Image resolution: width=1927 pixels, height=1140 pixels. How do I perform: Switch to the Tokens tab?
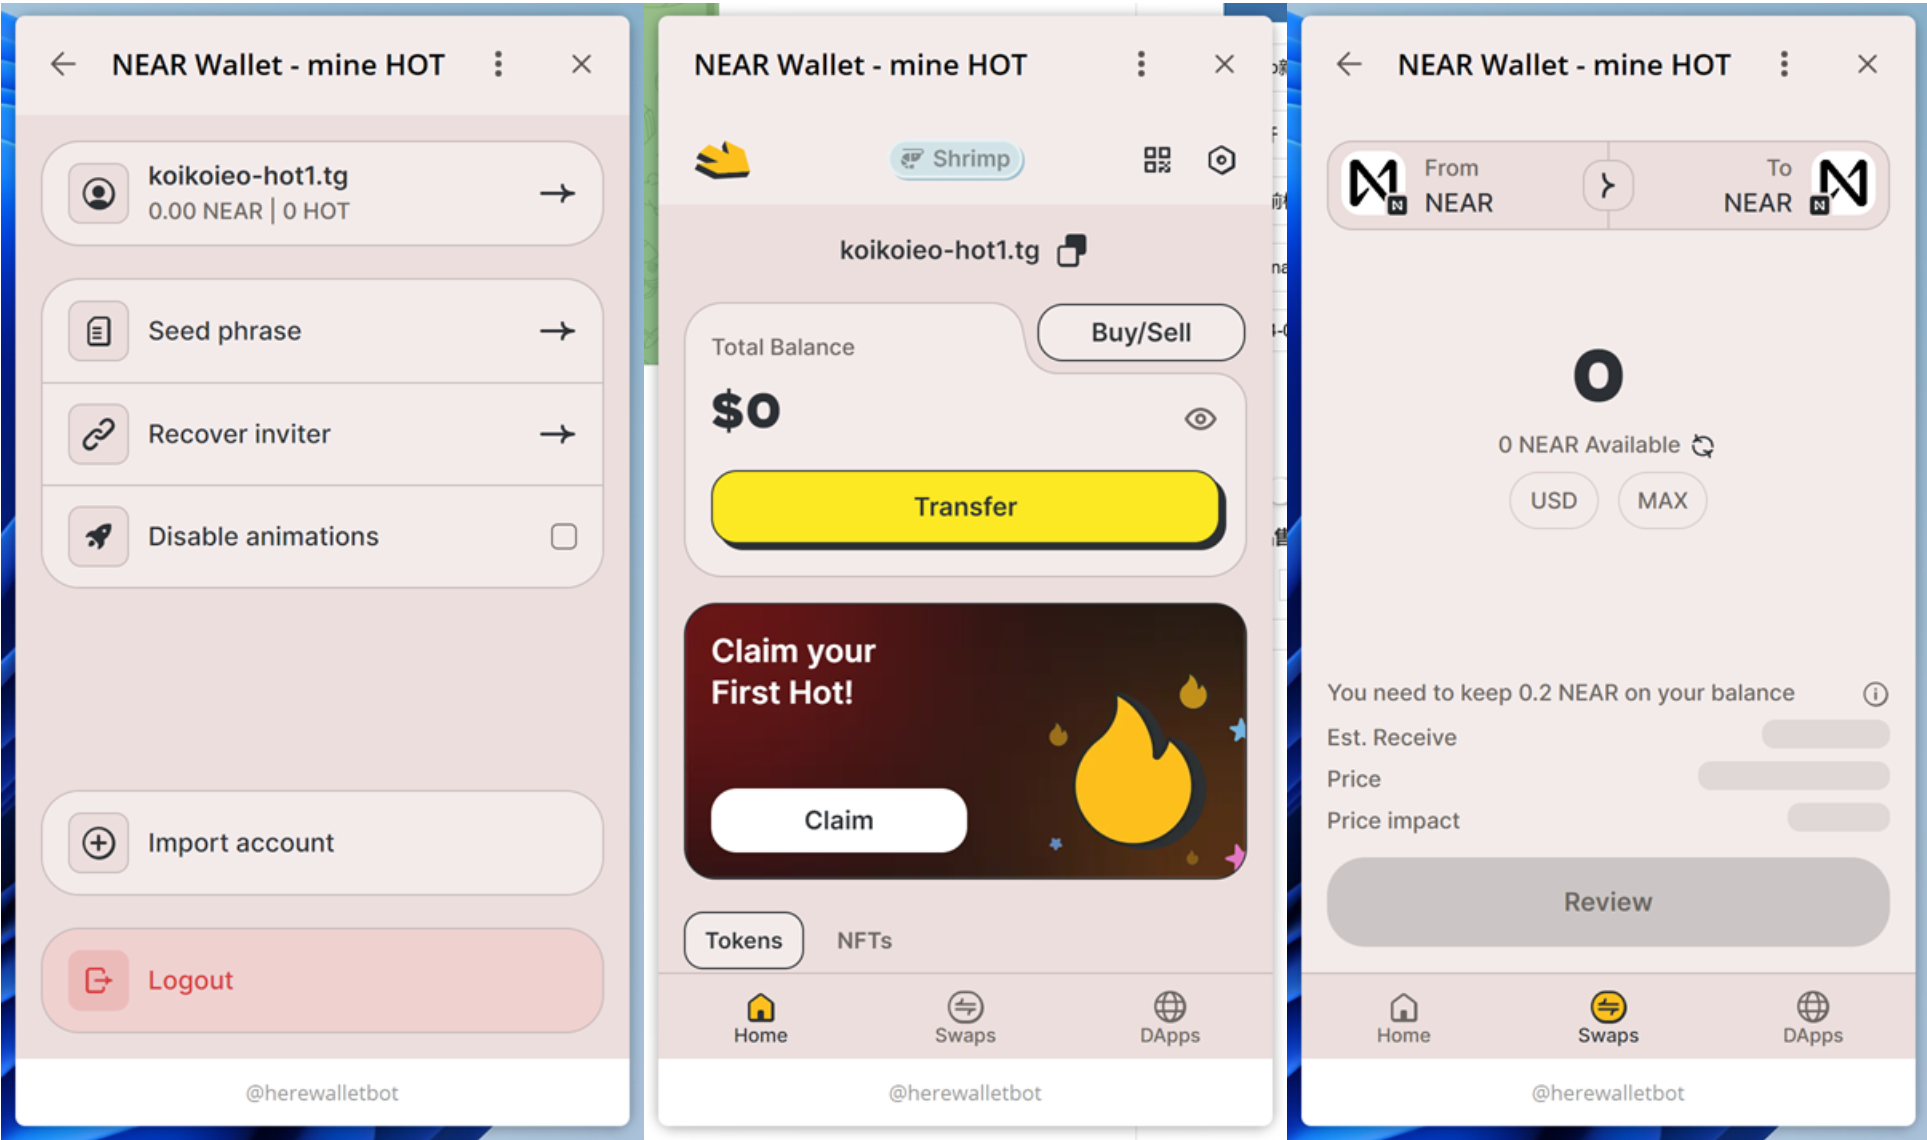(744, 939)
